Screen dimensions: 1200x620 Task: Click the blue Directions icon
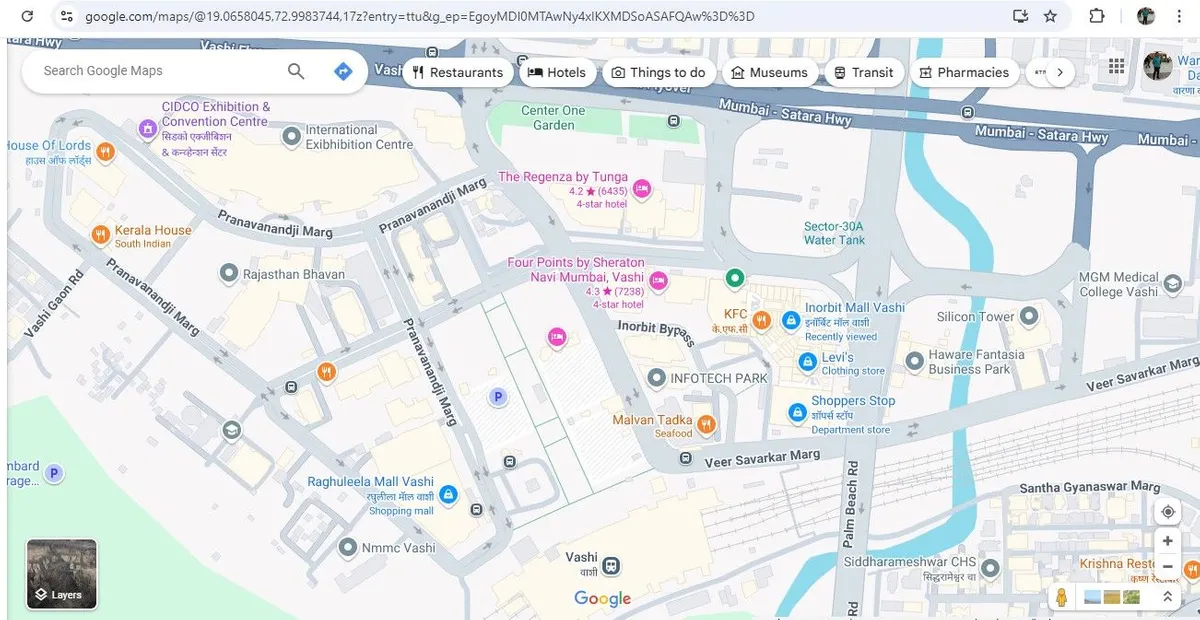343,71
